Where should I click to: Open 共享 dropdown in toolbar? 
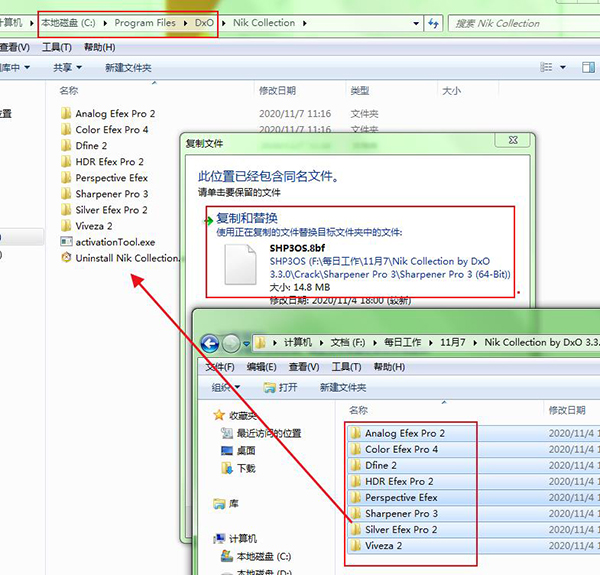click(67, 68)
